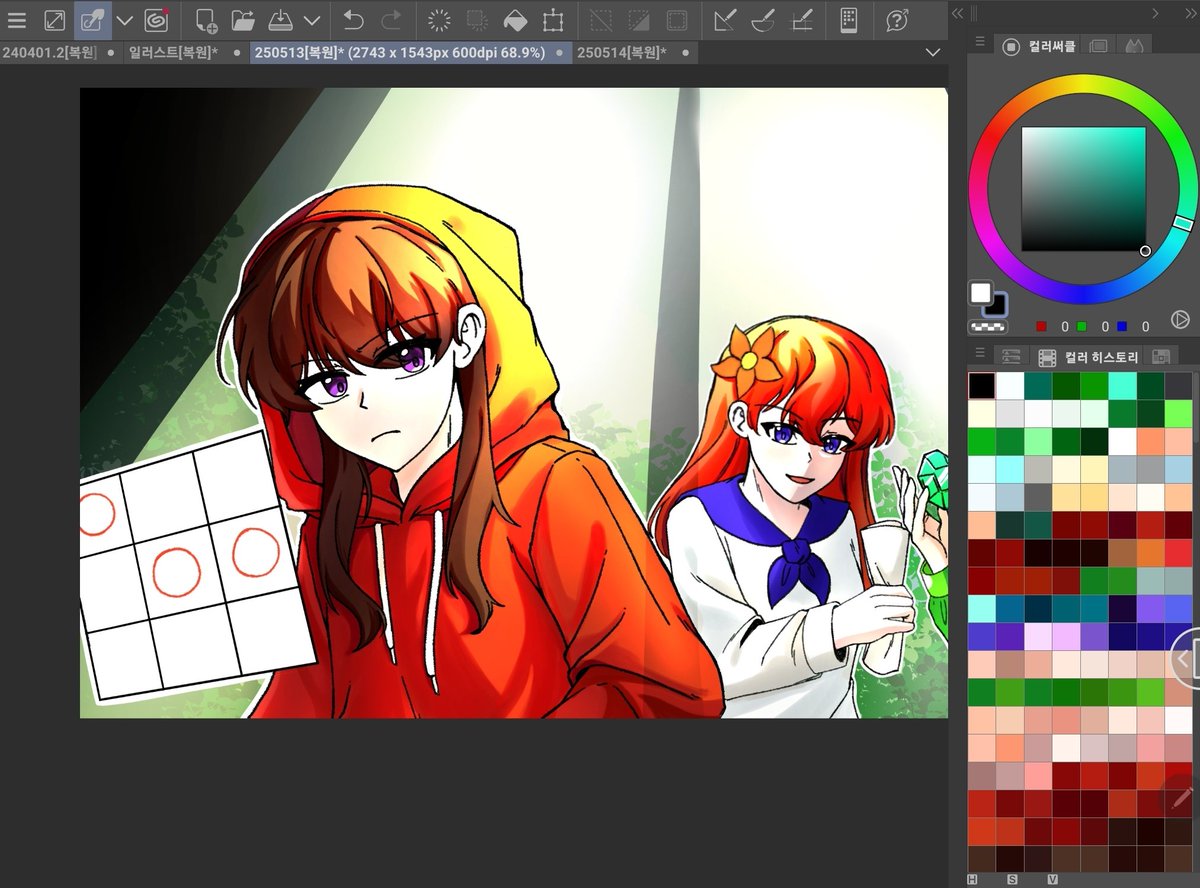
Task: Click inside the color wheel saturation square
Action: pyautogui.click(x=1083, y=189)
